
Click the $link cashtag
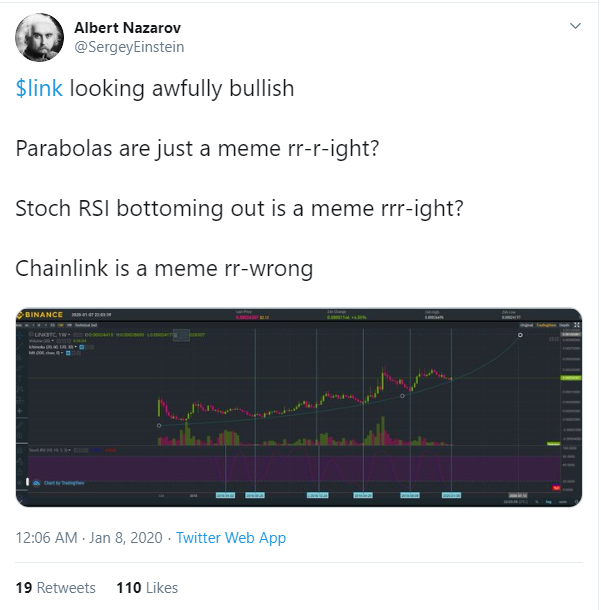(39, 88)
